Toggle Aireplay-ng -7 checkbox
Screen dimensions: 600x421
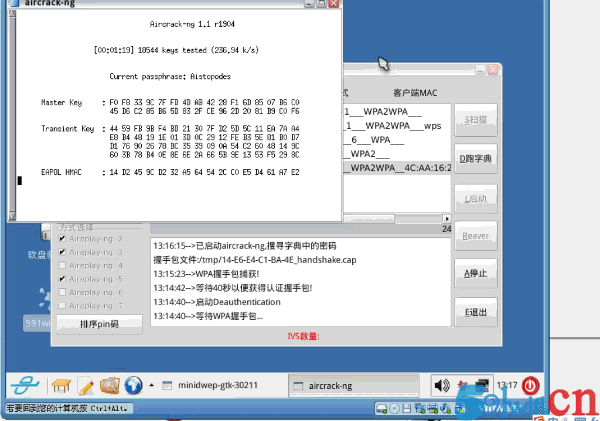[62, 306]
